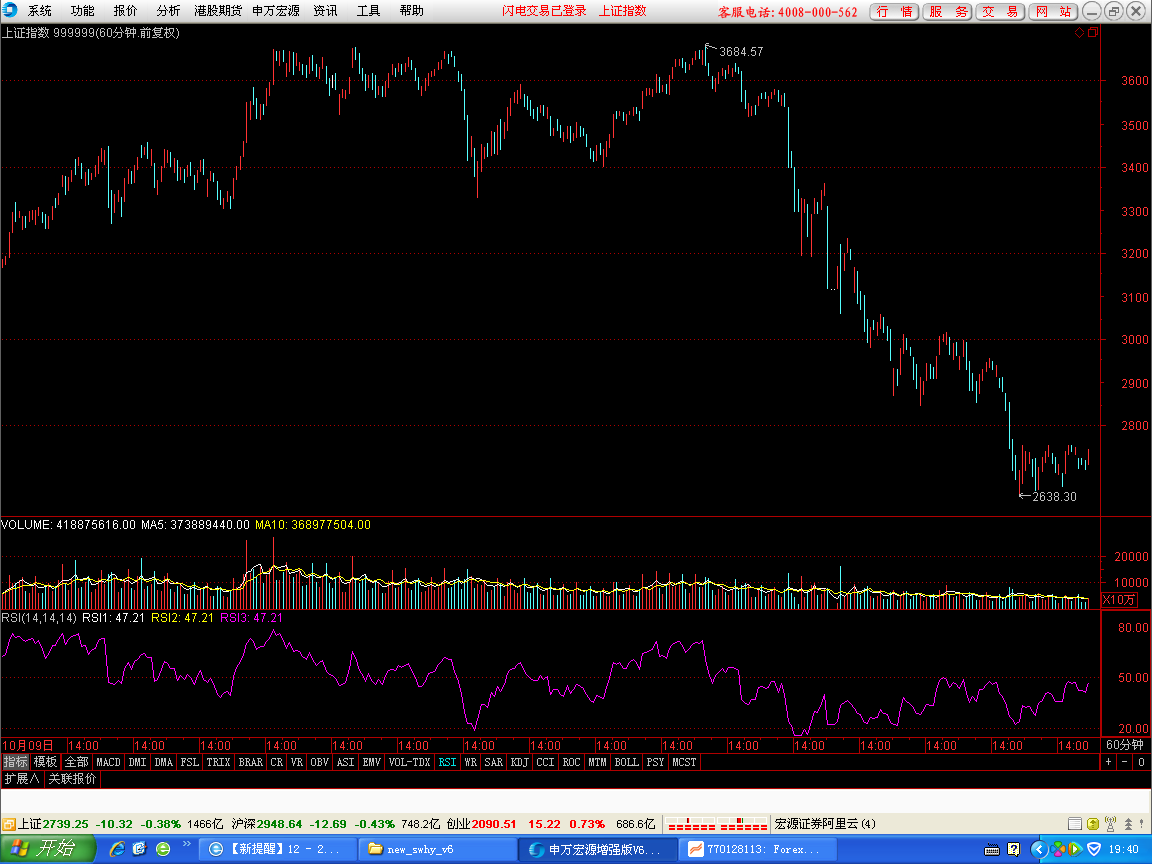Open the 报价 menu

125,10
